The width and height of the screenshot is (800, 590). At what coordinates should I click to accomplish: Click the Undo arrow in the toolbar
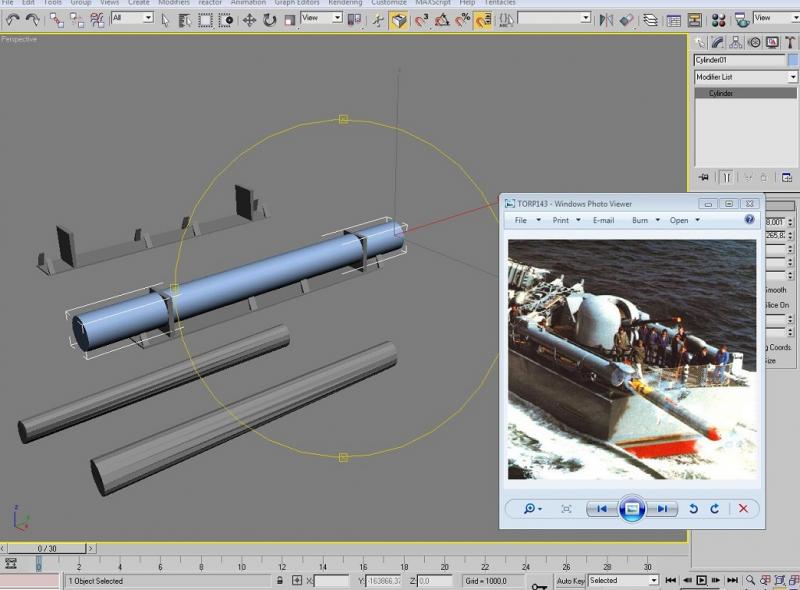(13, 20)
